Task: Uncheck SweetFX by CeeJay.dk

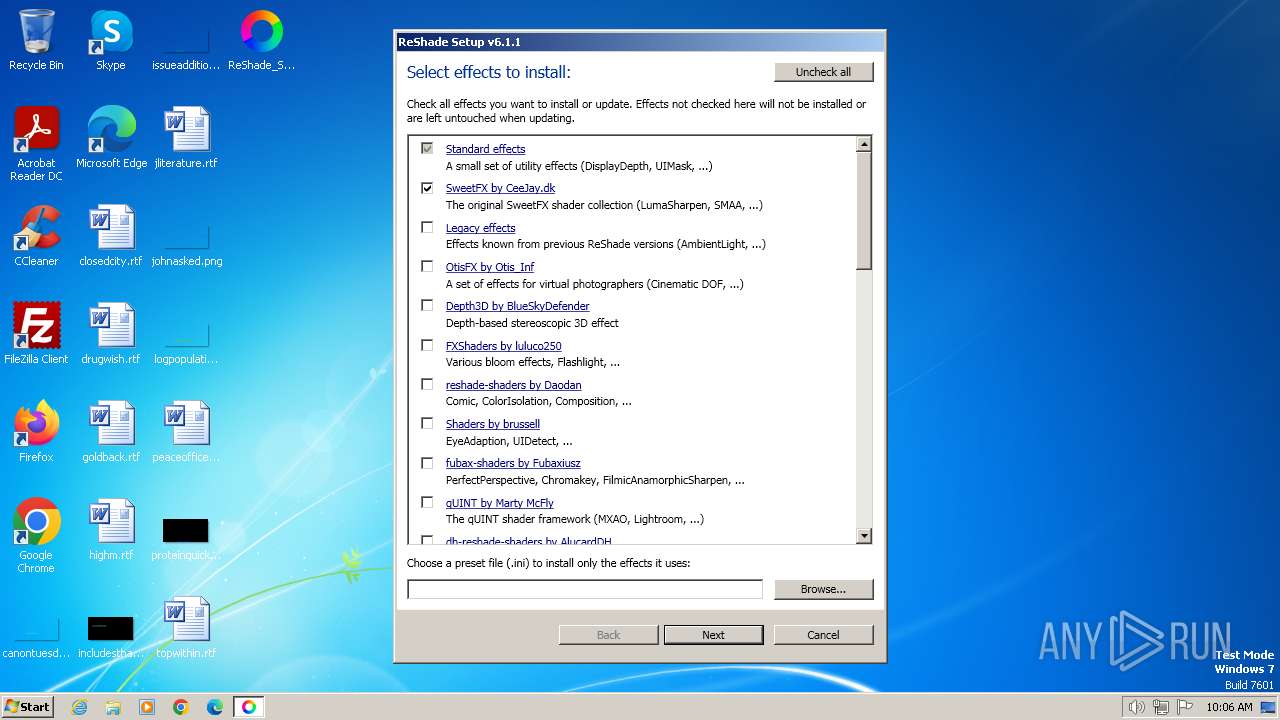Action: (427, 188)
